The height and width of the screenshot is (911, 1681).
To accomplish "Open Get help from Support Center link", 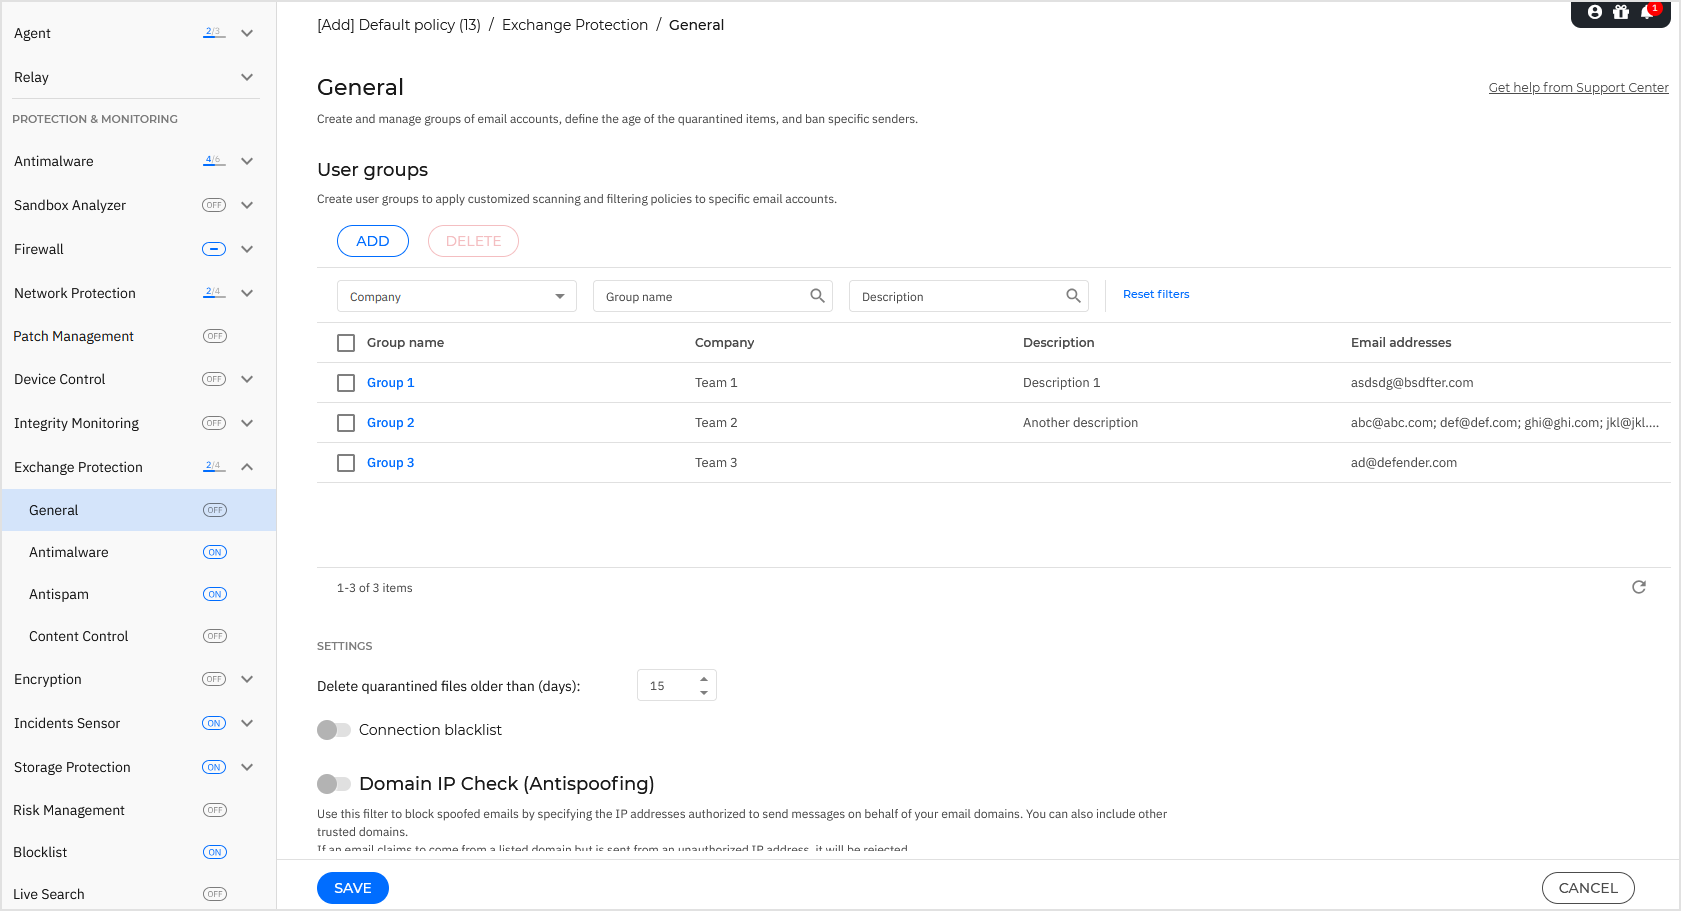I will (x=1578, y=88).
